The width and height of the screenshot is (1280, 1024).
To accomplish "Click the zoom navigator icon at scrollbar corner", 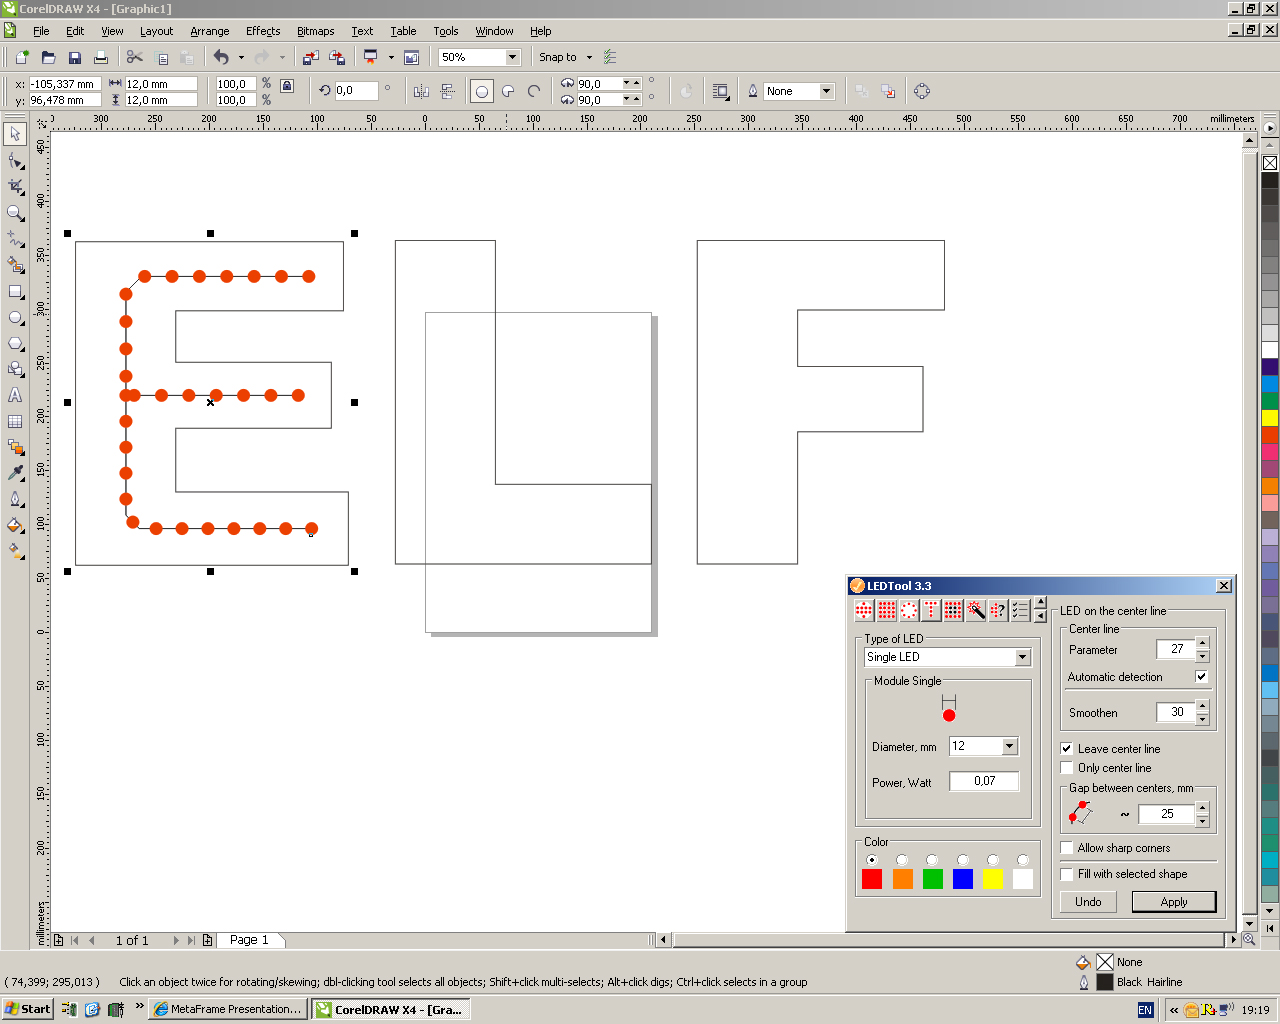I will coord(1249,940).
